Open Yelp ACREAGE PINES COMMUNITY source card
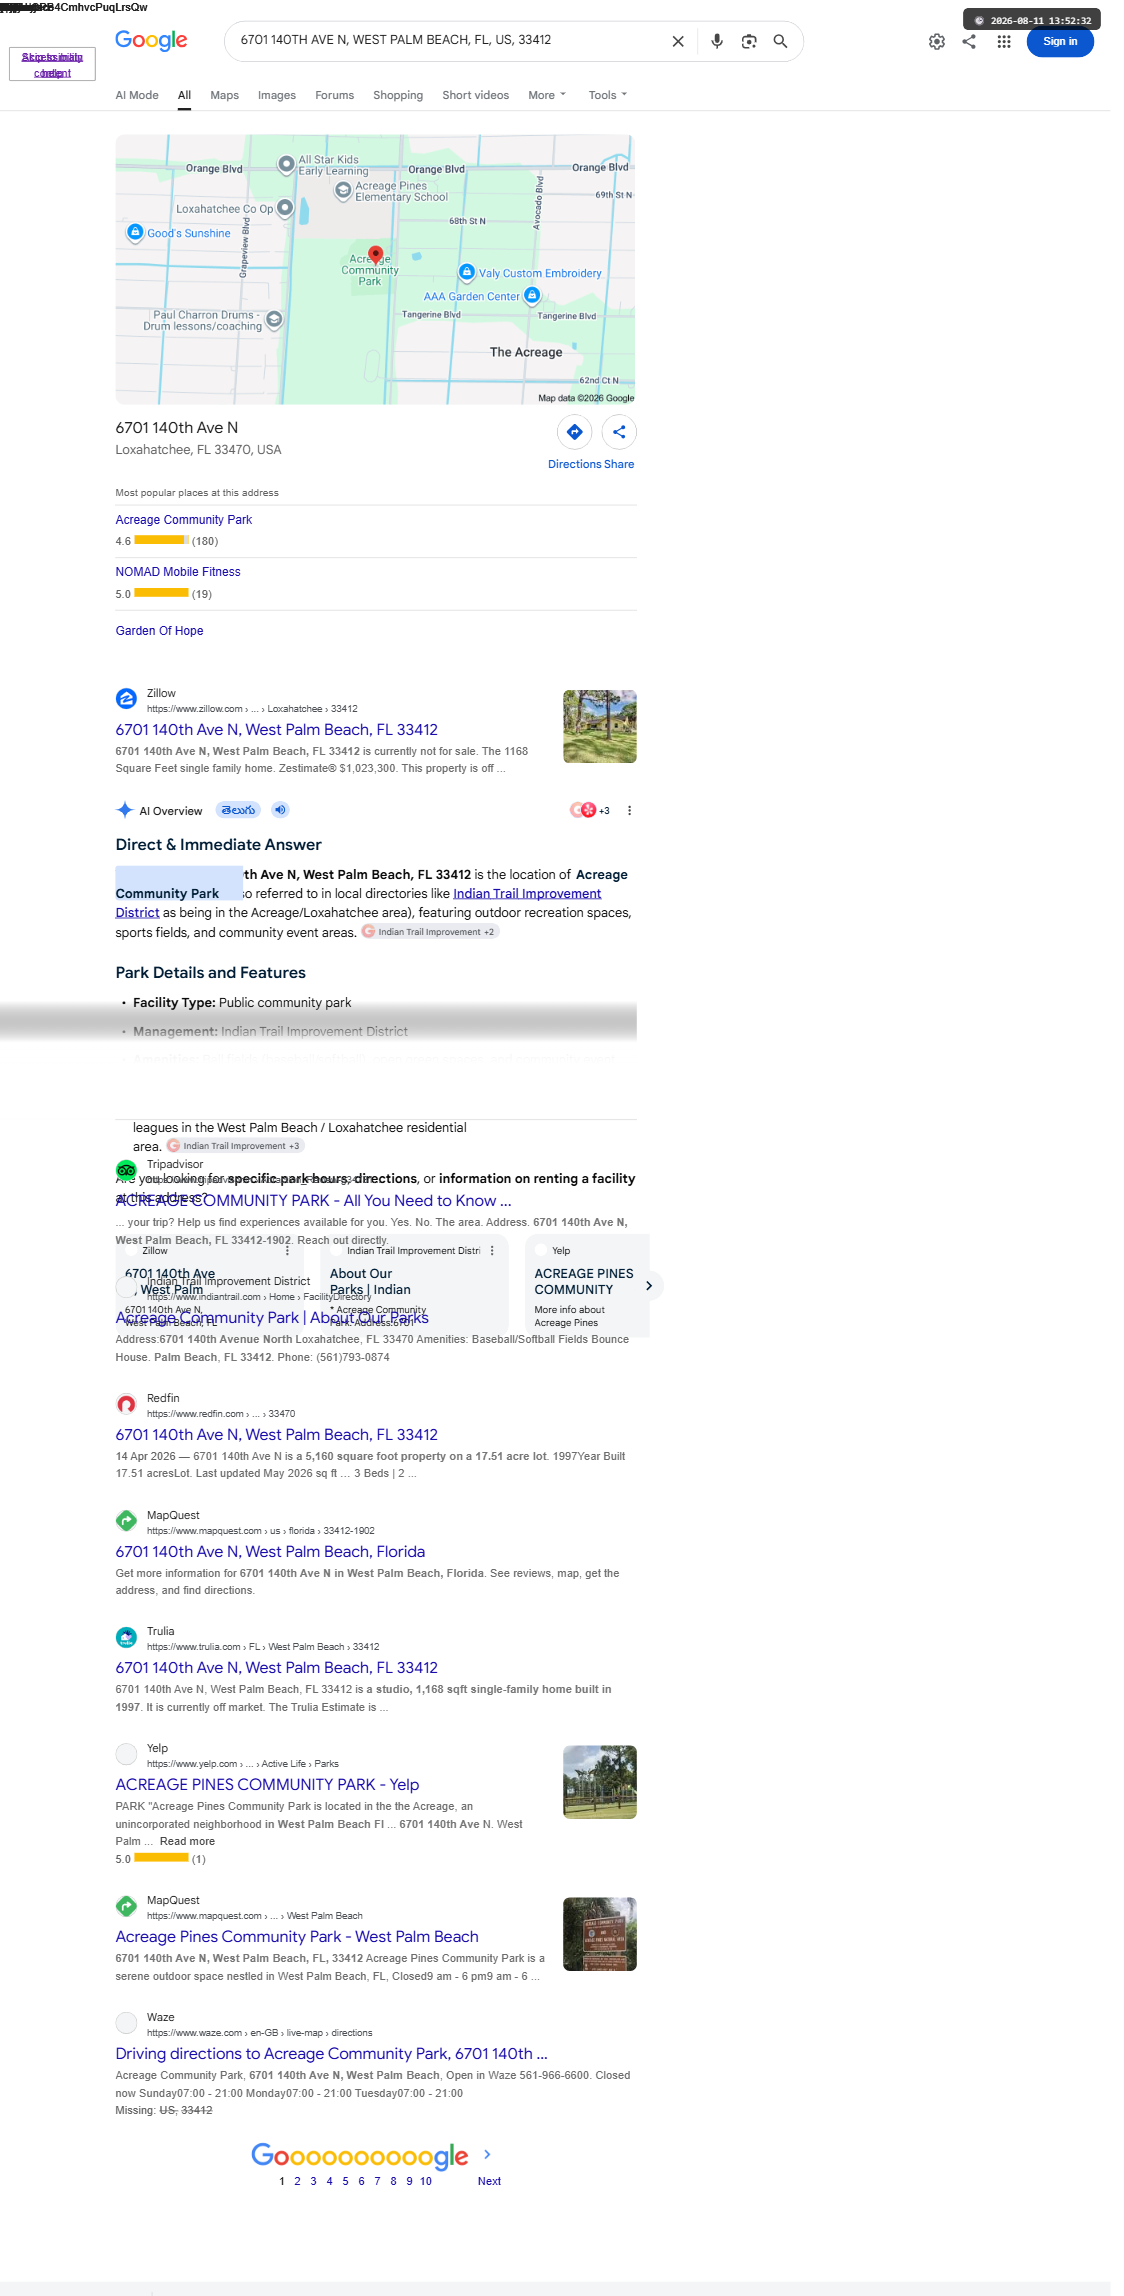This screenshot has width=1124, height=2296. tap(587, 1286)
